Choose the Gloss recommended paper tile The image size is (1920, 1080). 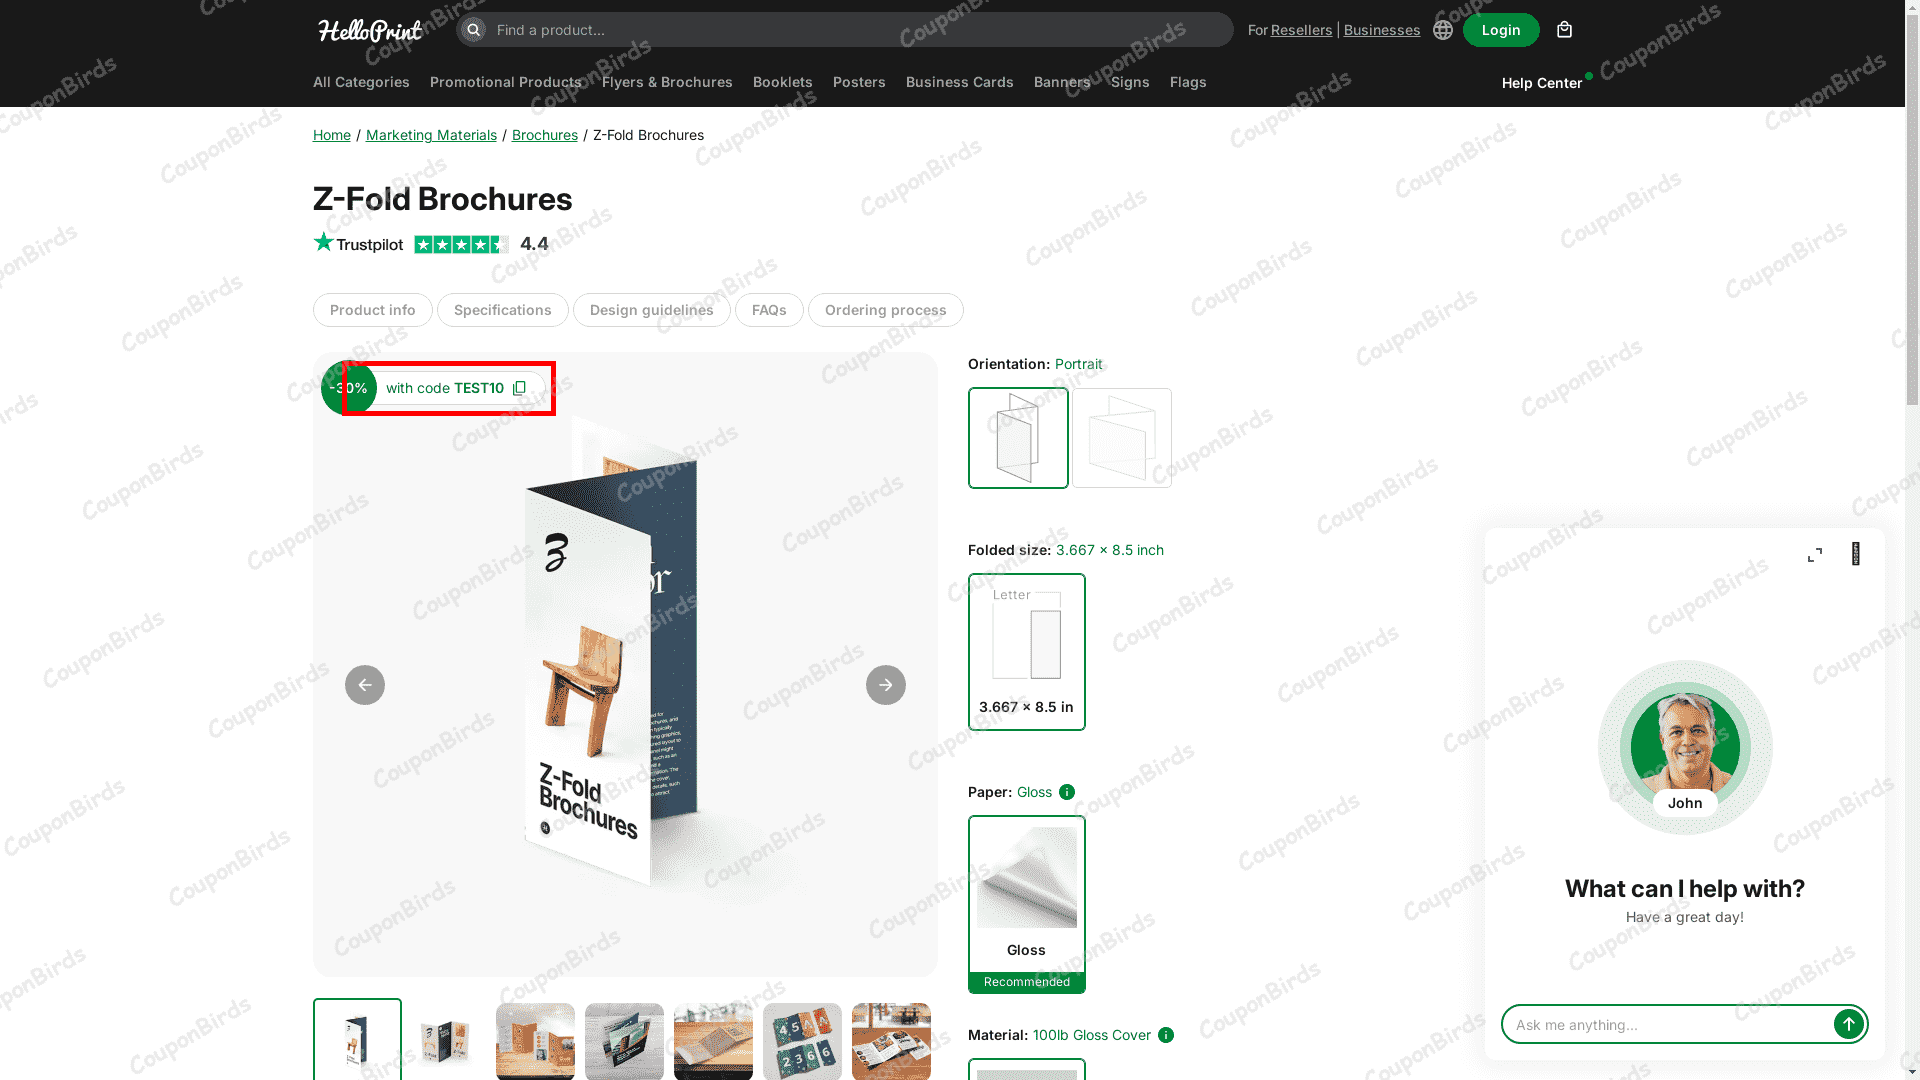click(1027, 904)
